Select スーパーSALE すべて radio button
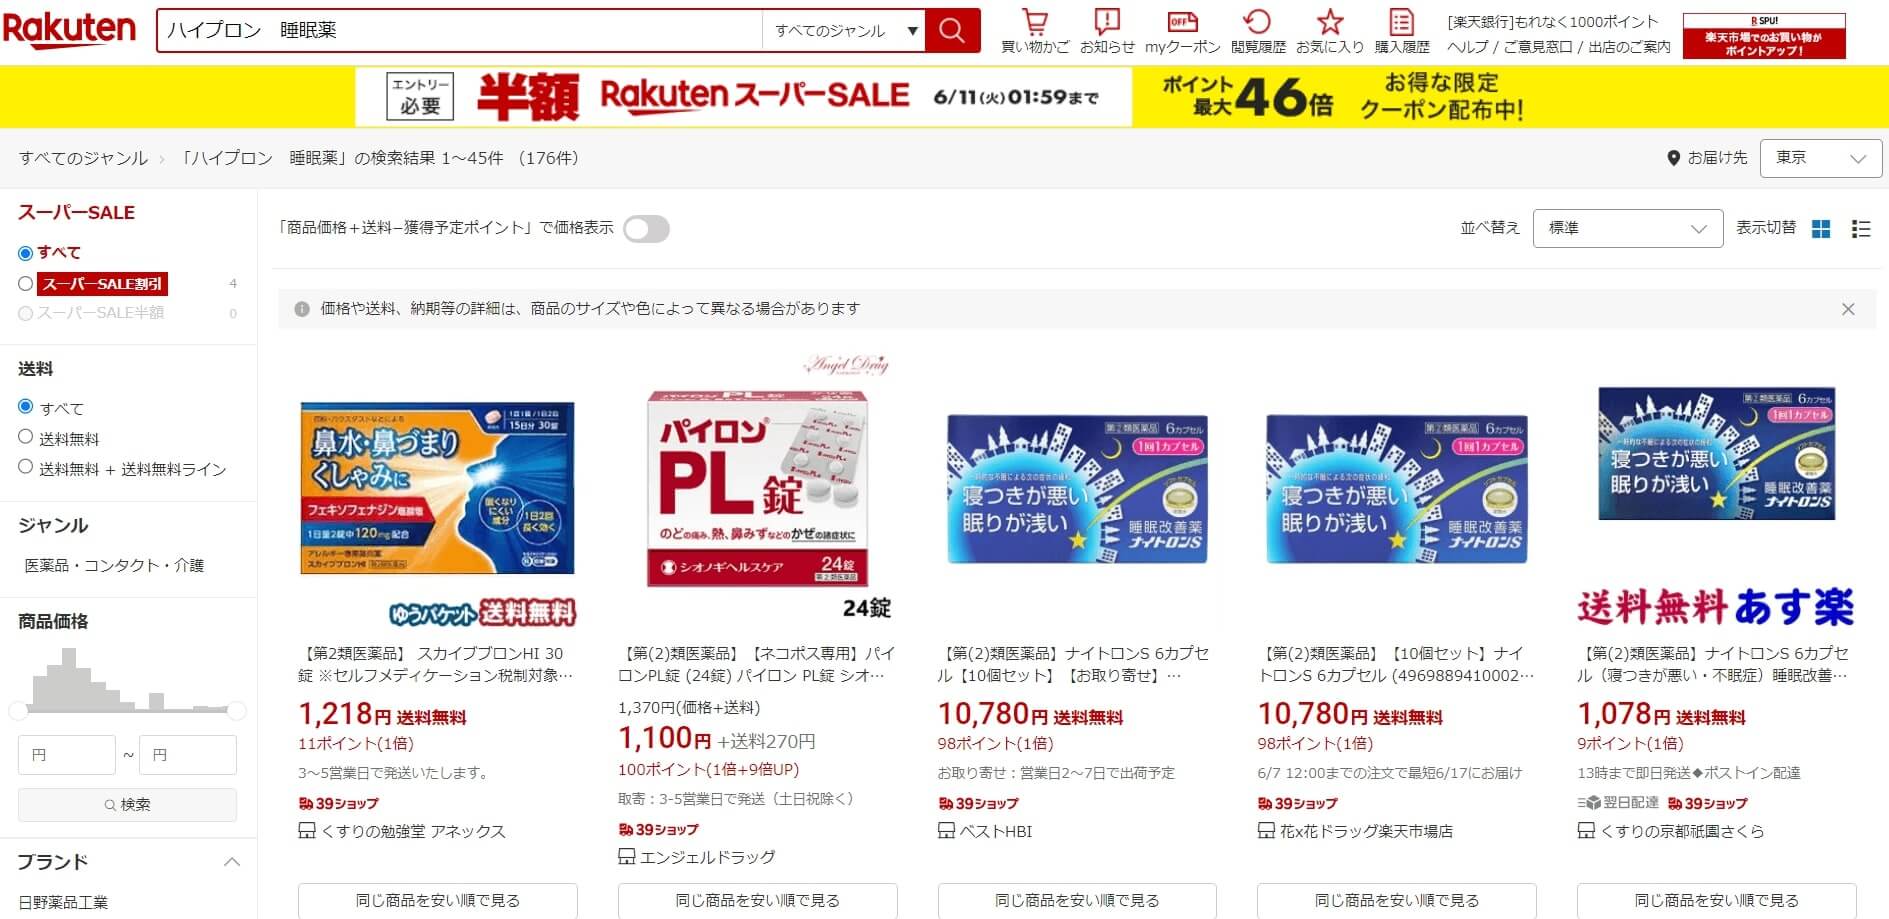Image resolution: width=1889 pixels, height=919 pixels. pyautogui.click(x=25, y=253)
